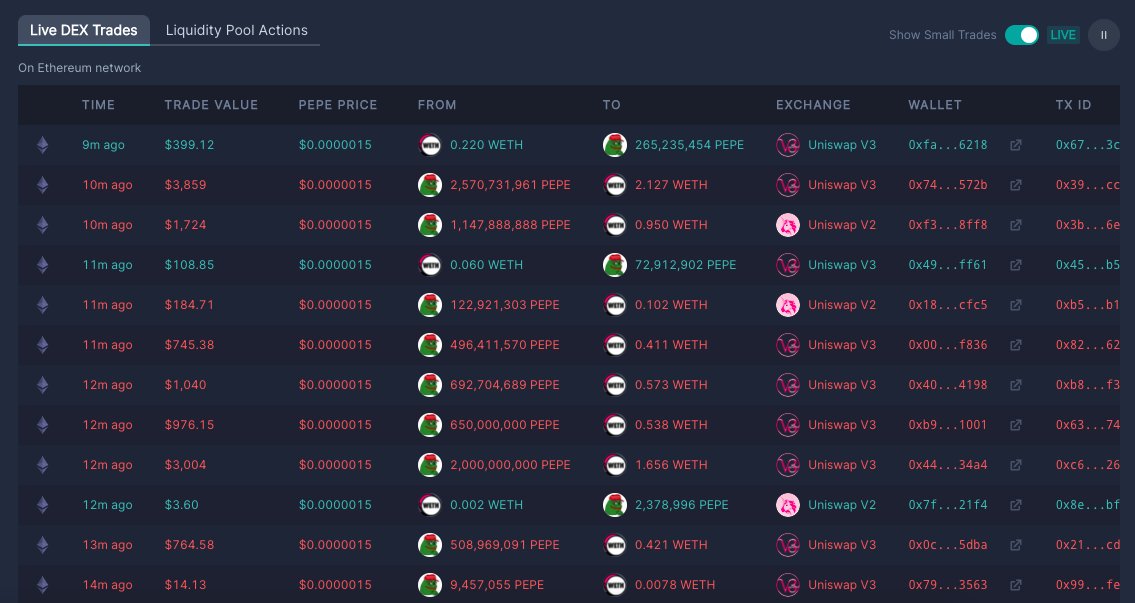The height and width of the screenshot is (603, 1135).
Task: Click the Uniswap V2 icon in the $3.60 row
Action: pyautogui.click(x=789, y=505)
